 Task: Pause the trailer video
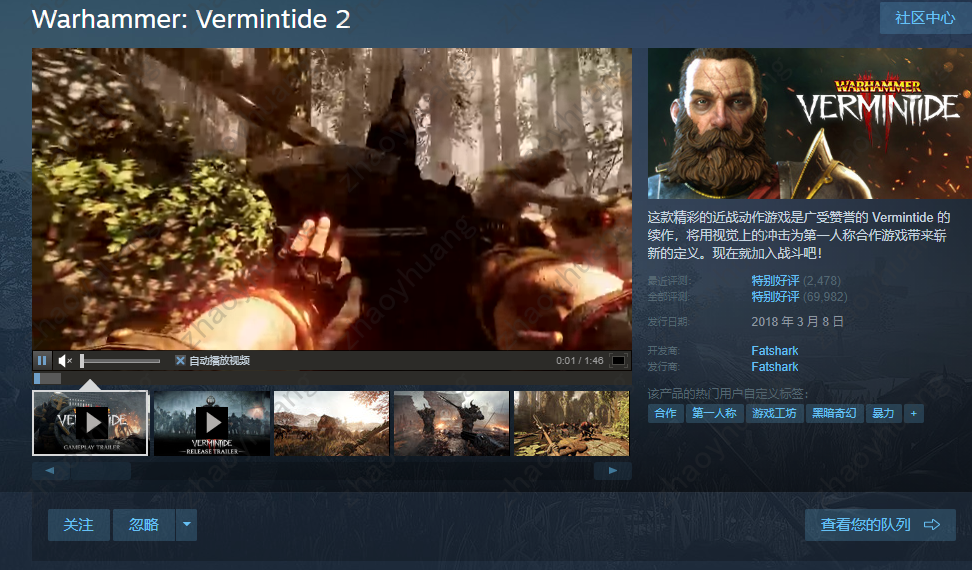tap(42, 360)
